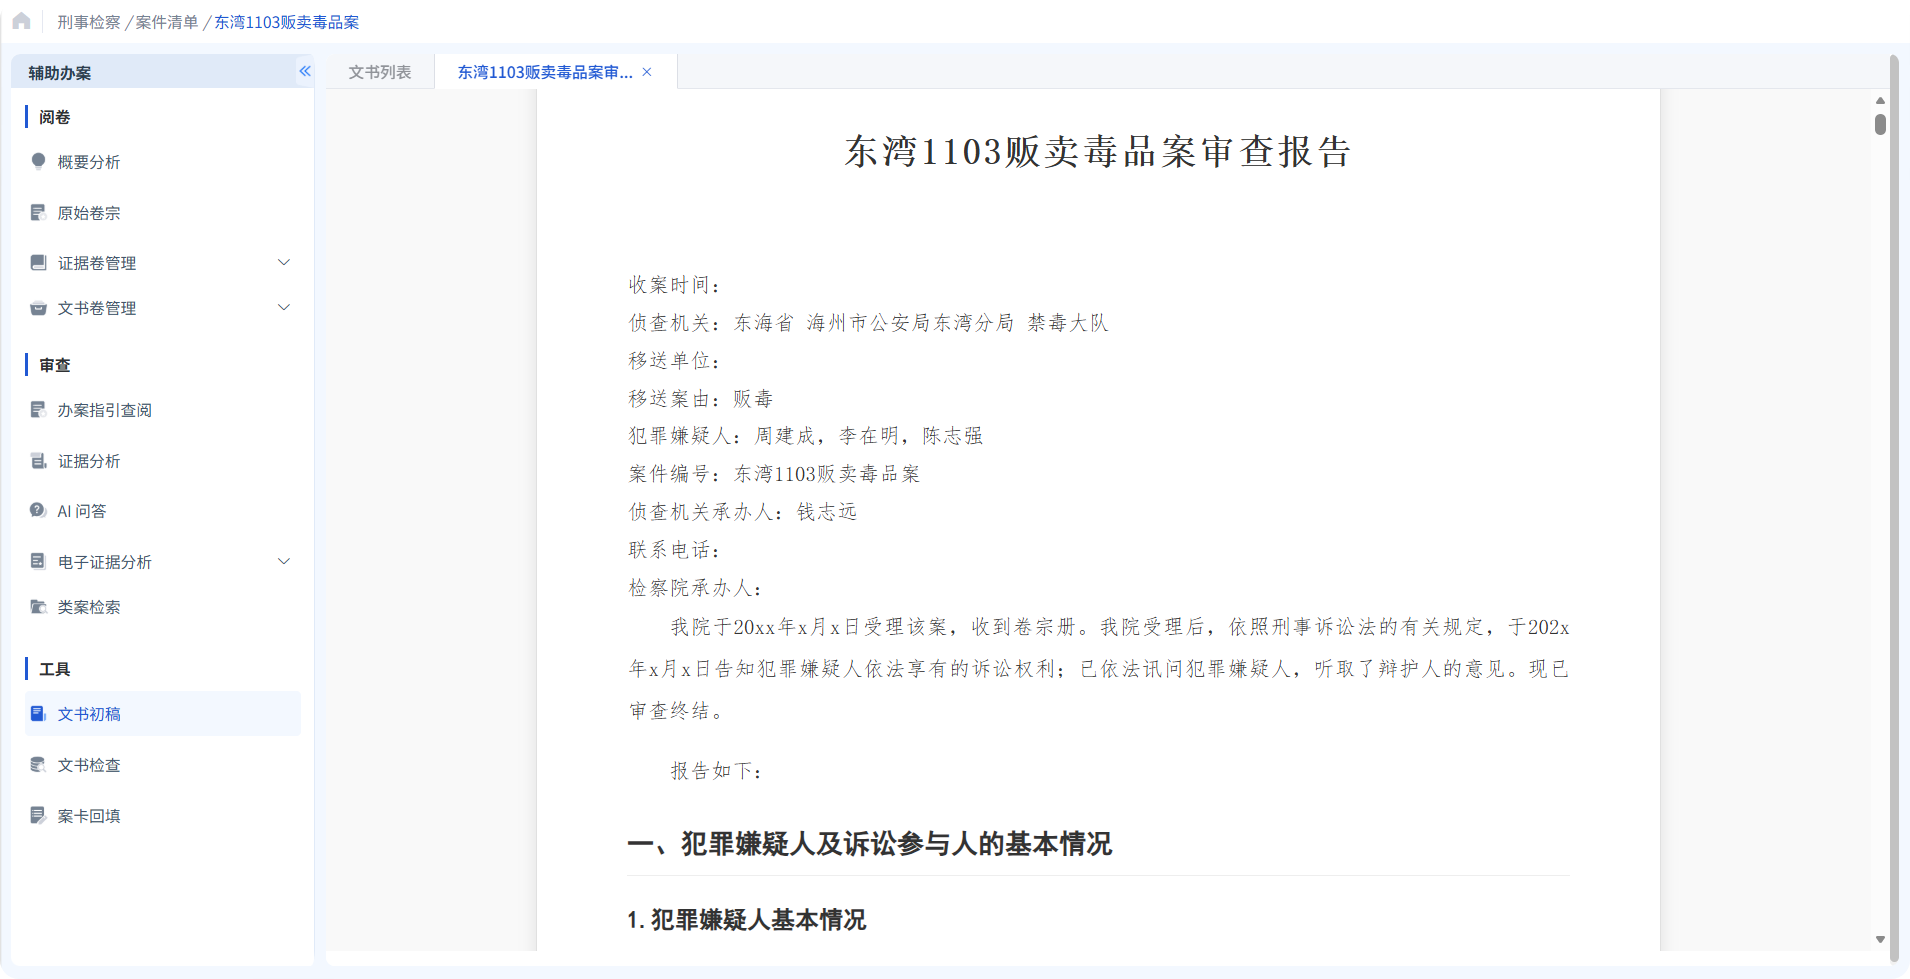Click the 概要分析 bulb icon

[38, 161]
